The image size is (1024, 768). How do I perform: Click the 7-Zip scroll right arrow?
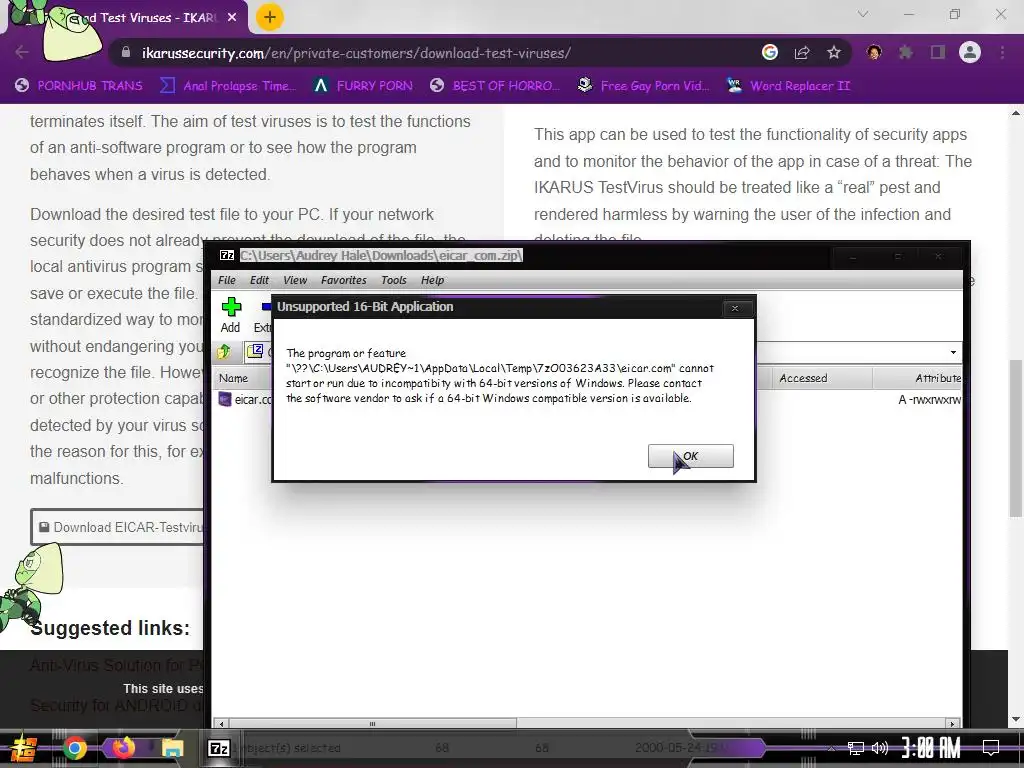(953, 724)
